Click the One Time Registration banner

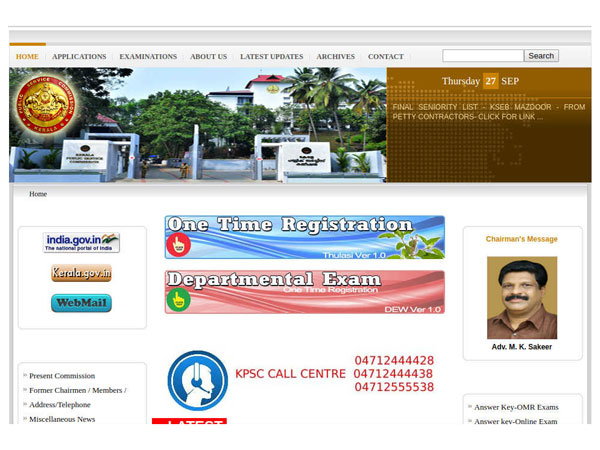(304, 237)
